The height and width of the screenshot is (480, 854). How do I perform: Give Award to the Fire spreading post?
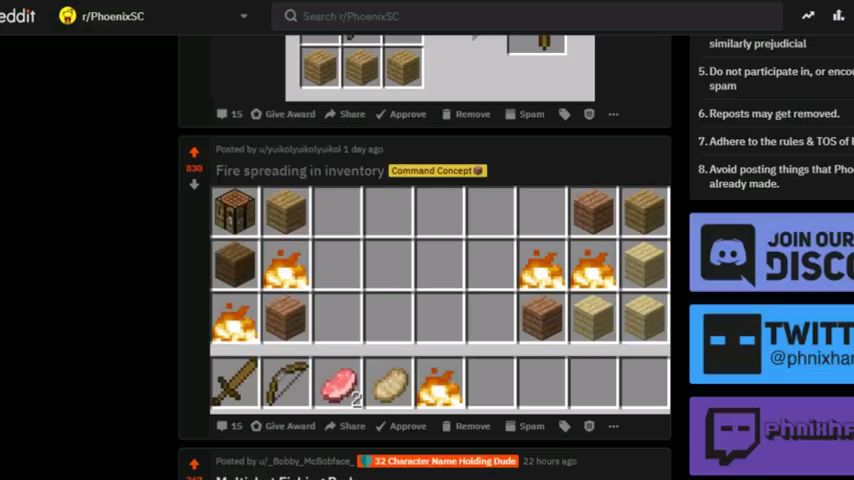tap(283, 426)
